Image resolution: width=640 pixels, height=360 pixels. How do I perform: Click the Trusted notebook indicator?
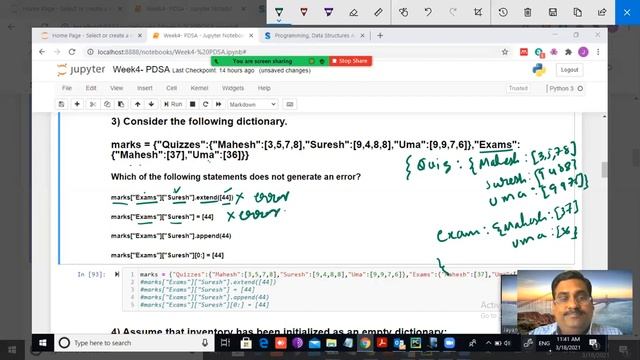tap(518, 88)
